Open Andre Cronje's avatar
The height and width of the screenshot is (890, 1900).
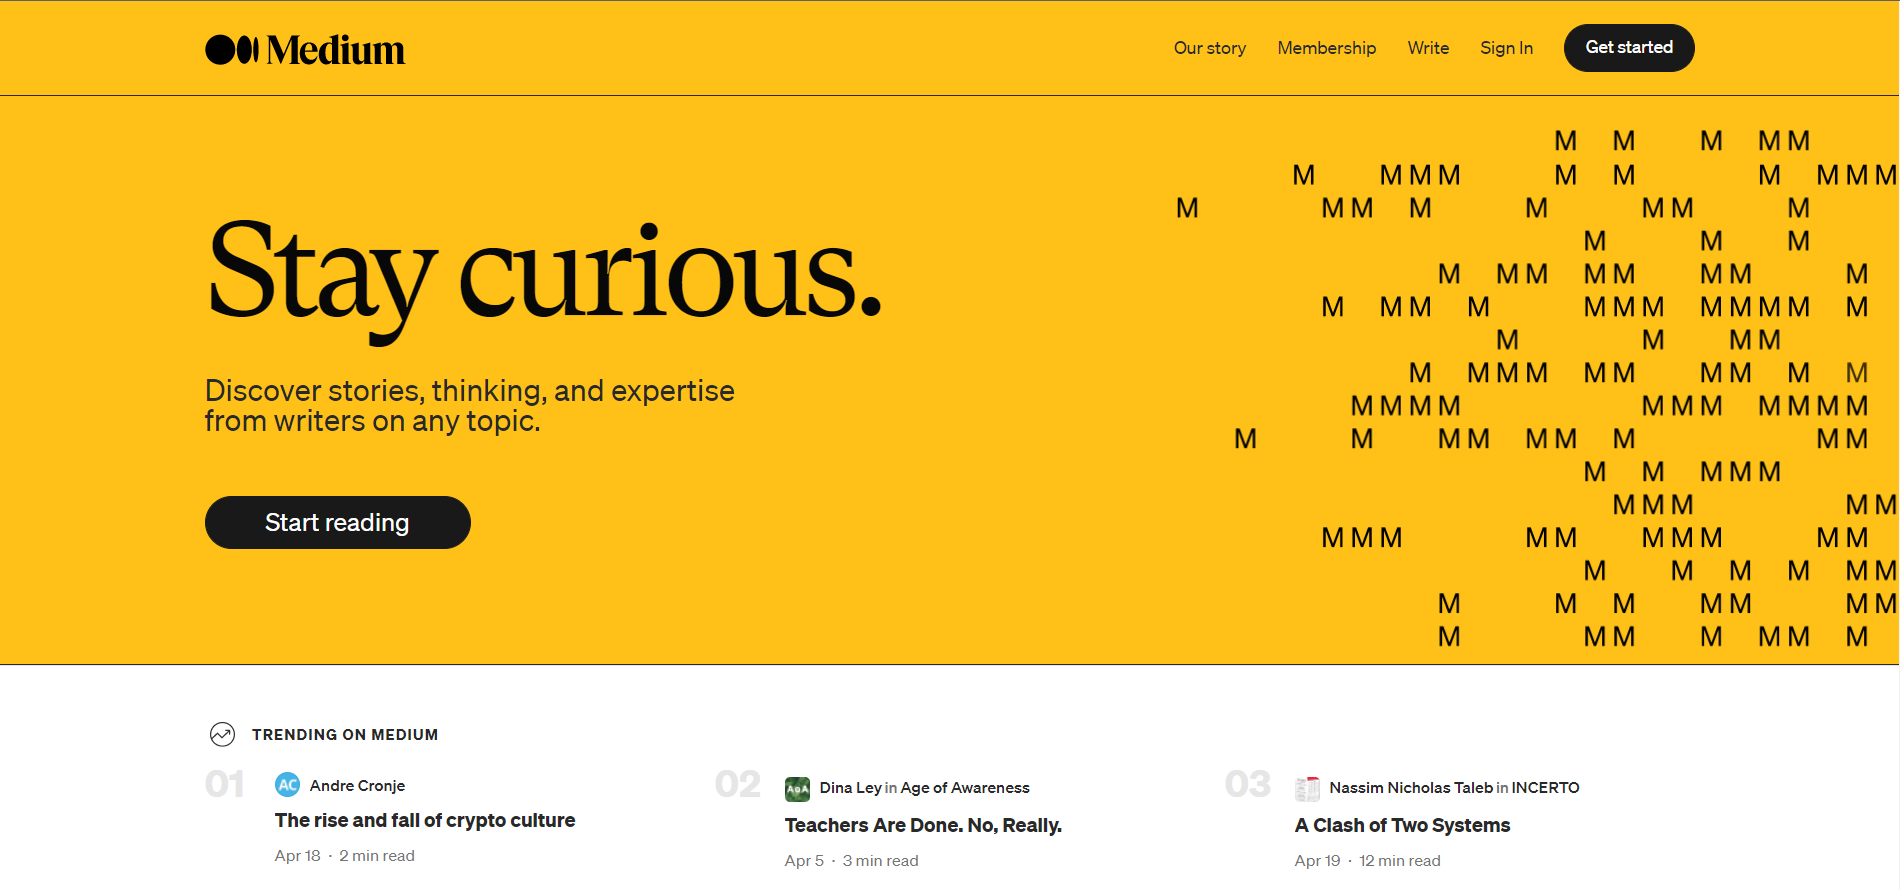tap(287, 785)
